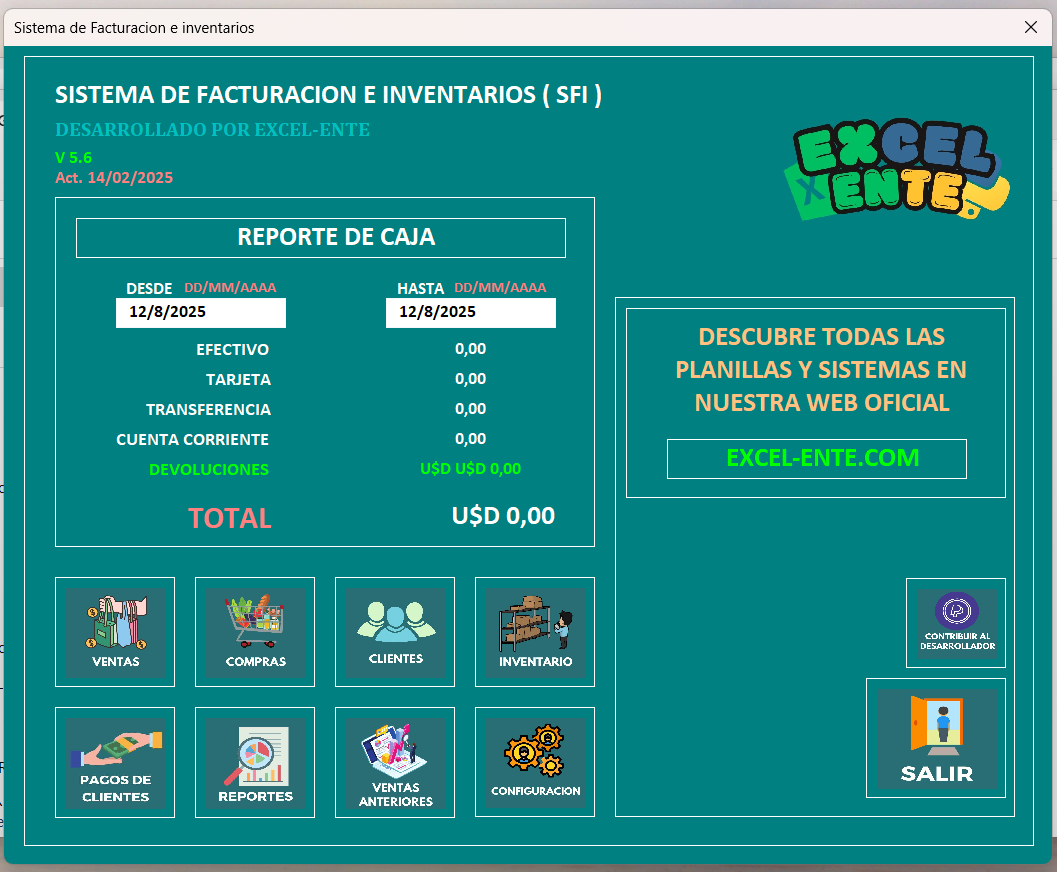Close the Sistema de Facturacion window
The image size is (1057, 872).
coord(1031,27)
